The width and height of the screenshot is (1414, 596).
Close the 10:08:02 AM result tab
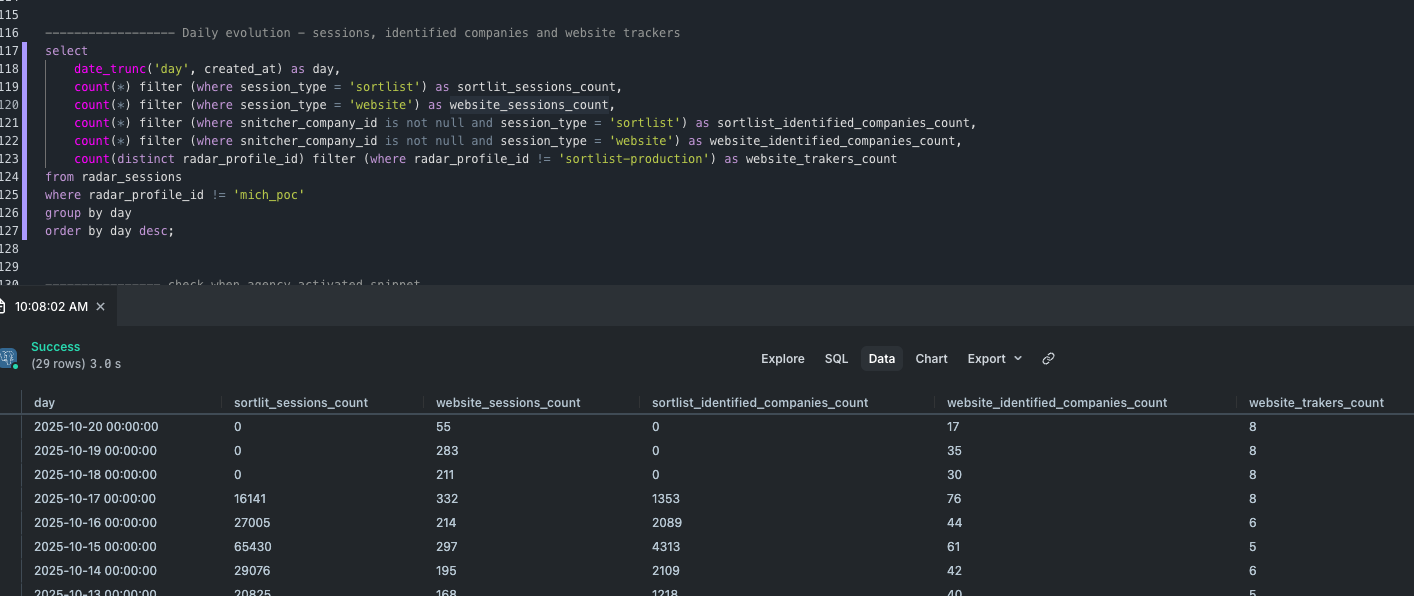[x=100, y=307]
